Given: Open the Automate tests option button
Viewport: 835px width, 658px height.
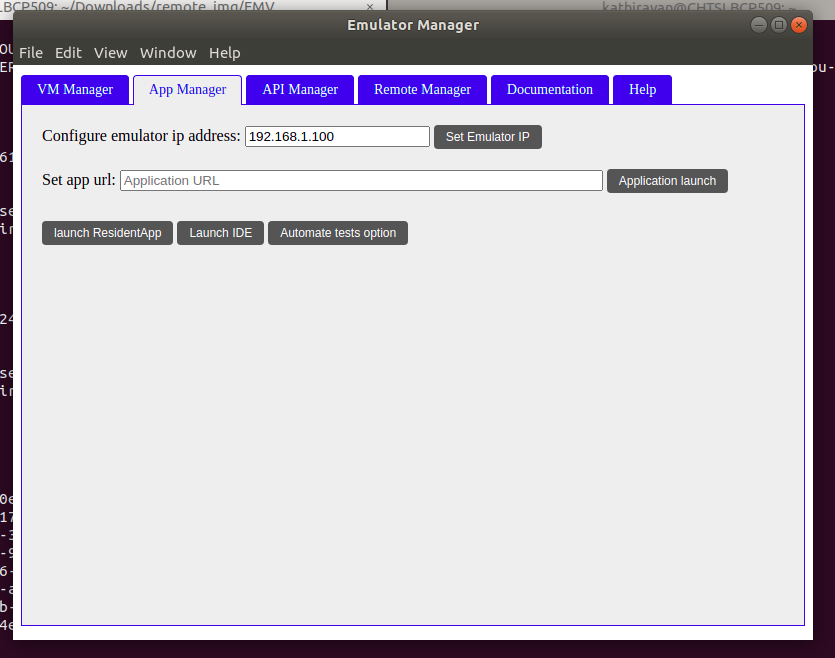Looking at the screenshot, I should (337, 233).
